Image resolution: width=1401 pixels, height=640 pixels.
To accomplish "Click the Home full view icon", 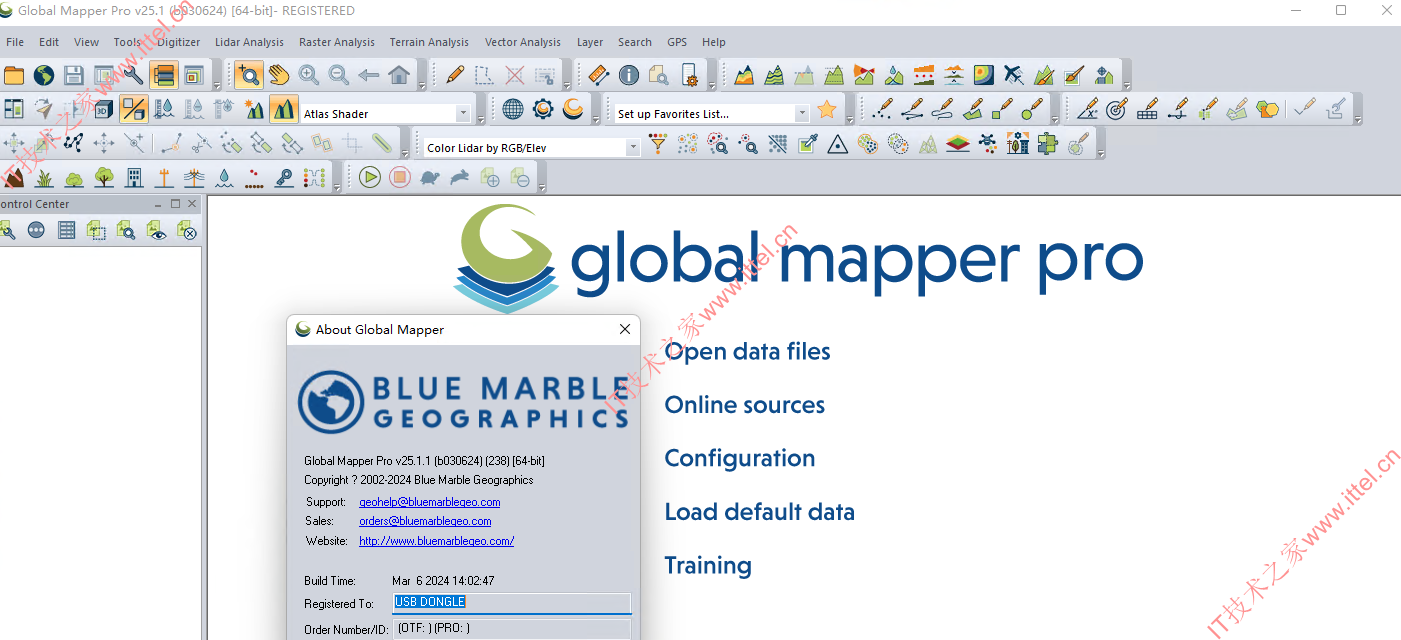I will [399, 75].
